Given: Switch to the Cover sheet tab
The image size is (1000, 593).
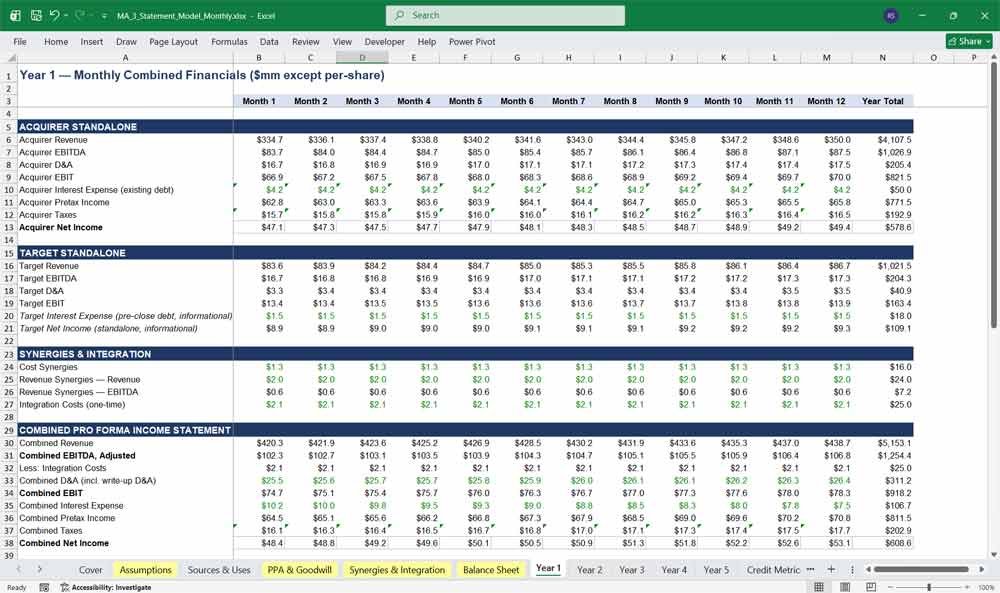Looking at the screenshot, I should coord(91,570).
